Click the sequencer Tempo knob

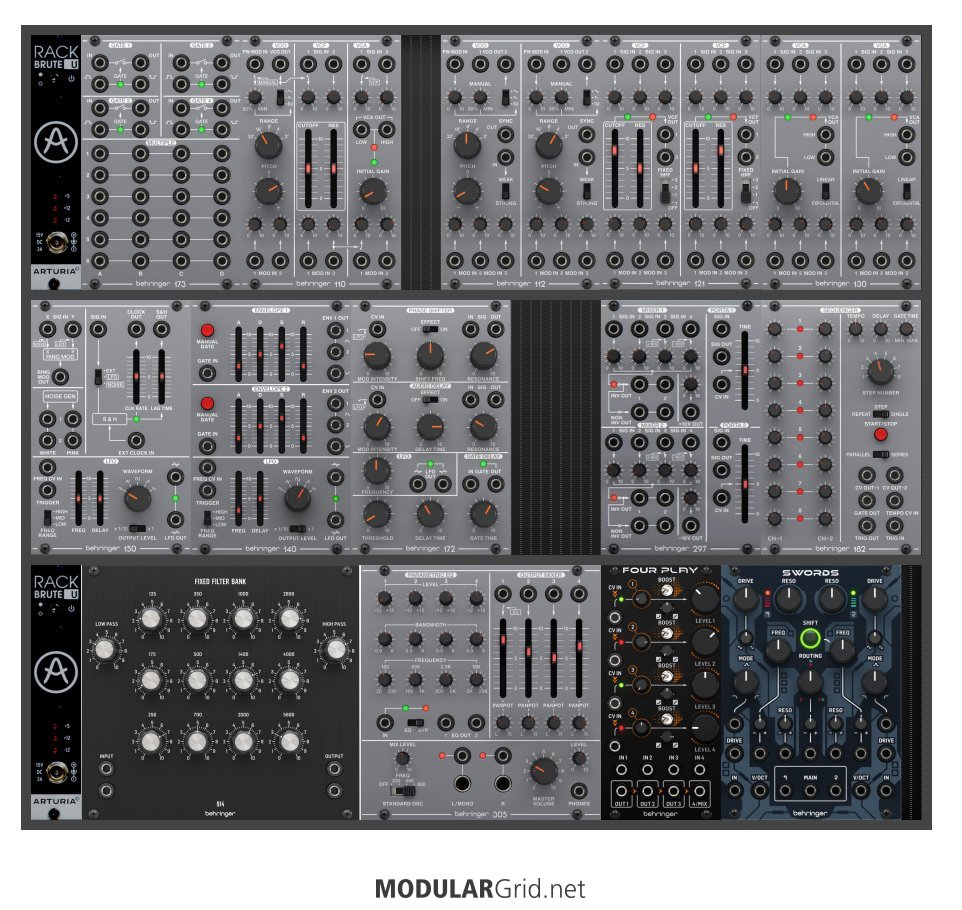[x=855, y=330]
